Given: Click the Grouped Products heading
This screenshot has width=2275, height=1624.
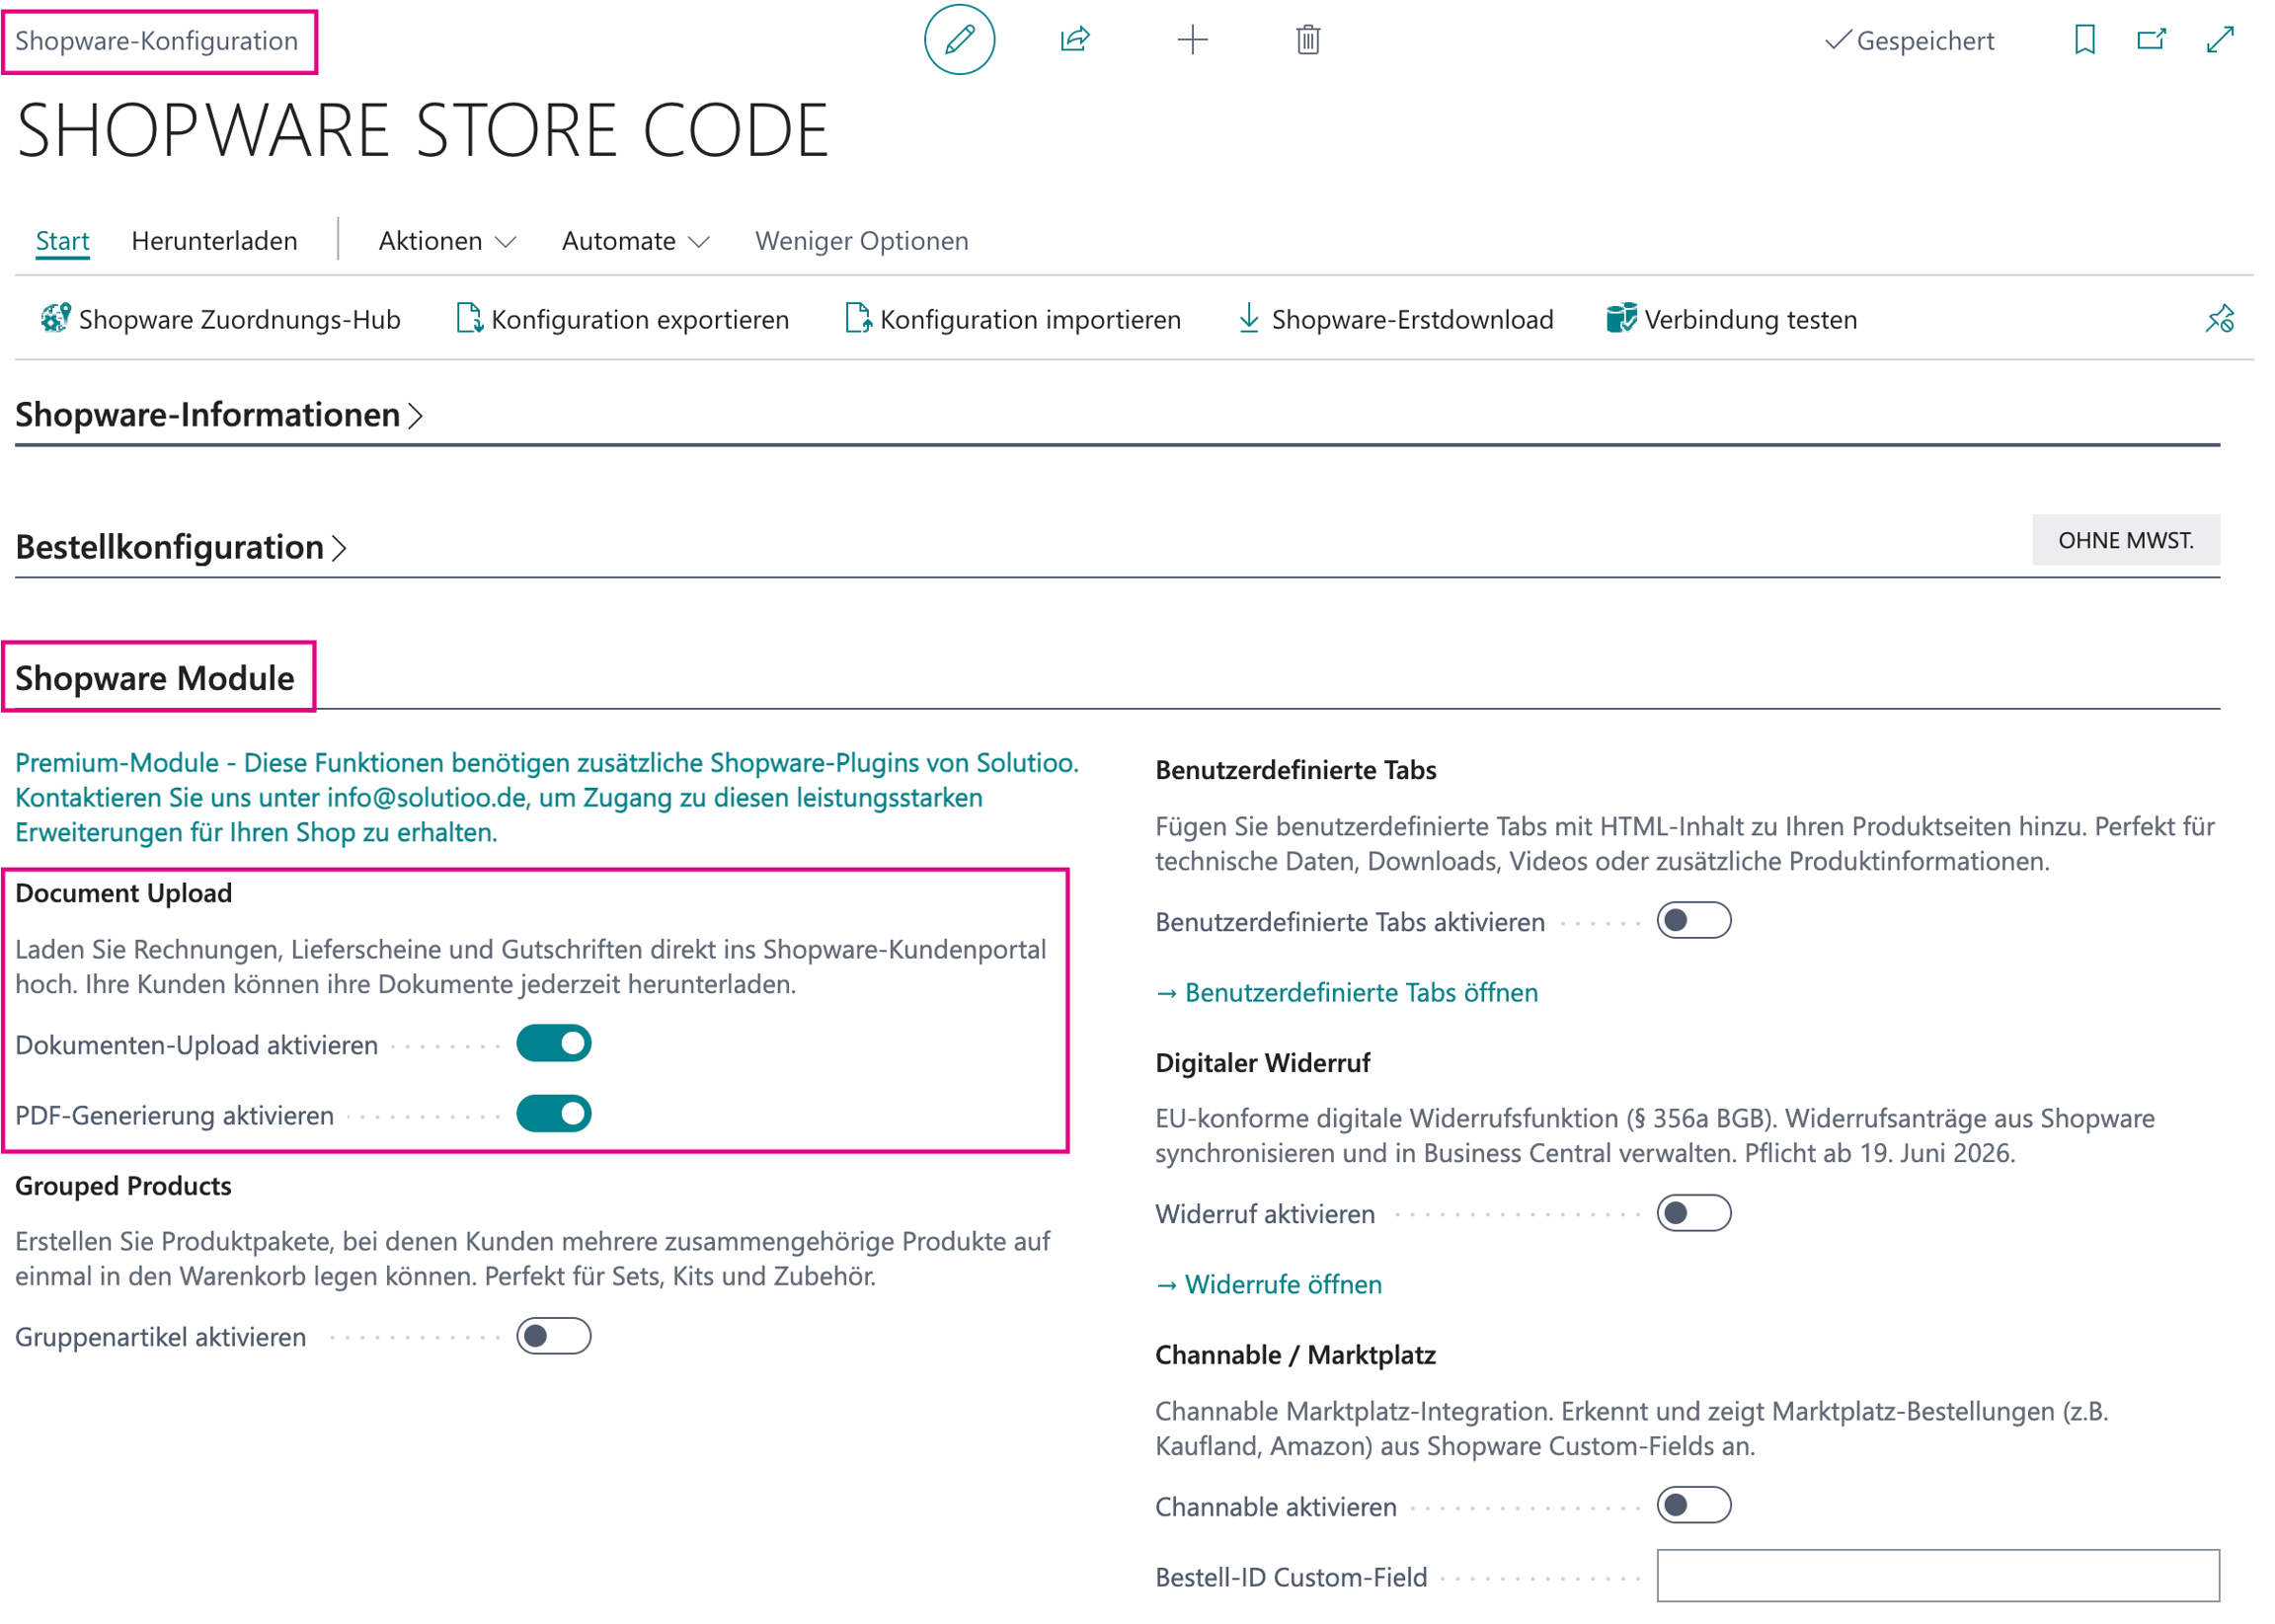Looking at the screenshot, I should coord(123,1185).
